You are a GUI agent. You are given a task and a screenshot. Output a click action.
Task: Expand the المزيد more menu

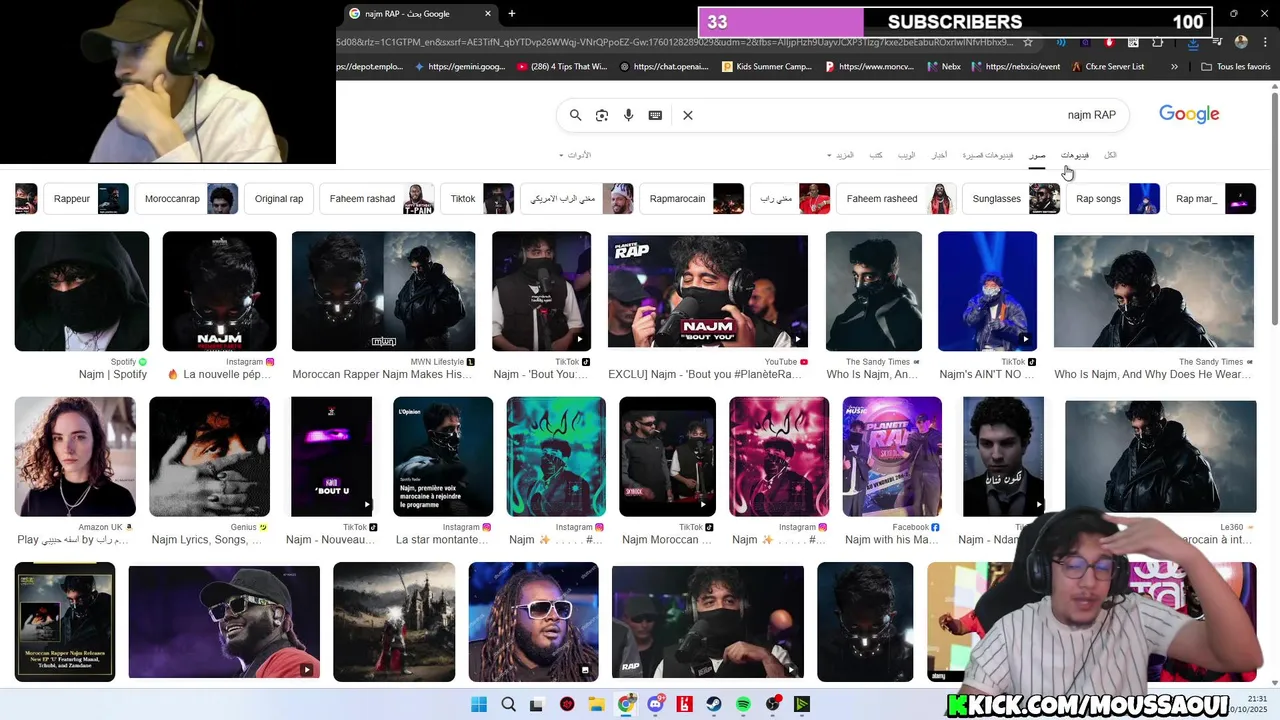(840, 155)
